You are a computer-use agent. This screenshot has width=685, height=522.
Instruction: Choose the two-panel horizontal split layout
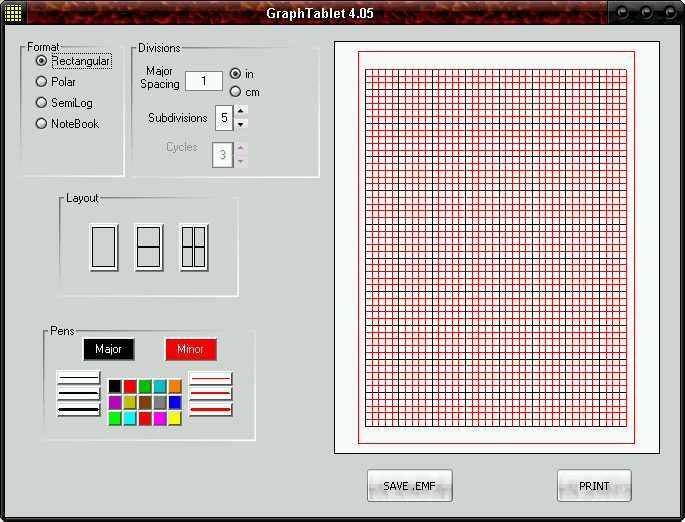tap(149, 247)
